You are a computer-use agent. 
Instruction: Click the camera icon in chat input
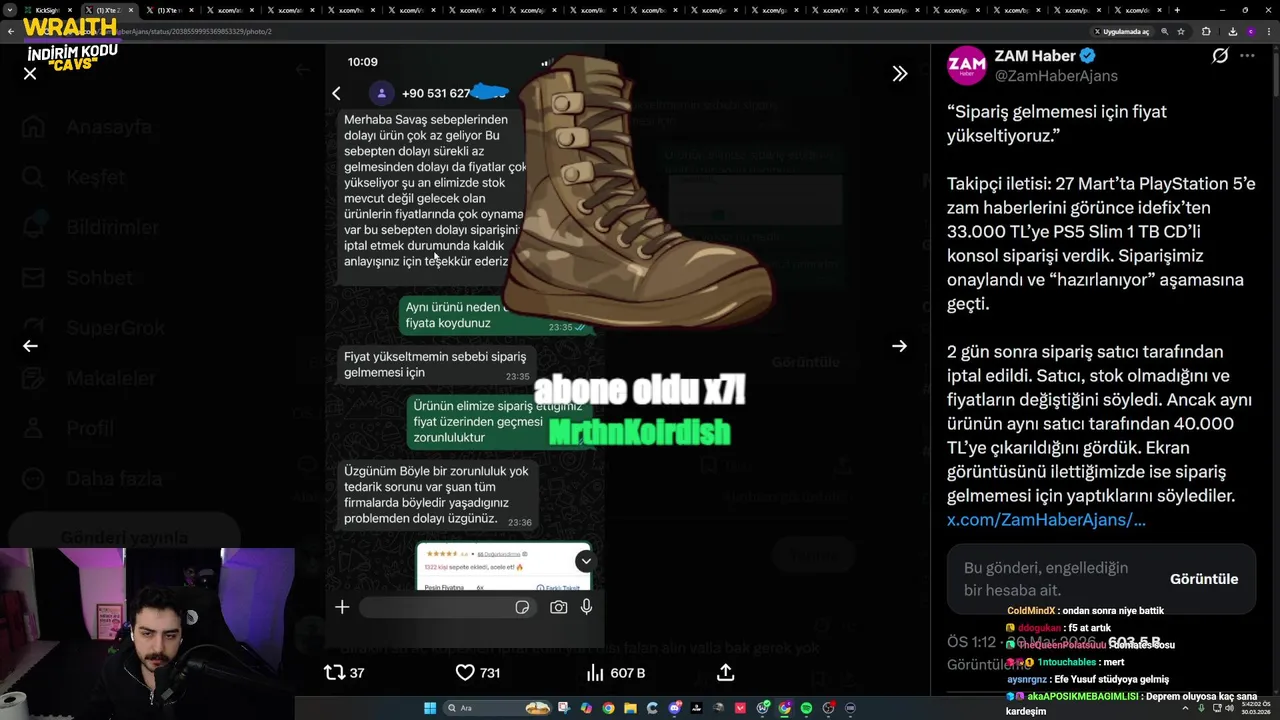tap(558, 607)
